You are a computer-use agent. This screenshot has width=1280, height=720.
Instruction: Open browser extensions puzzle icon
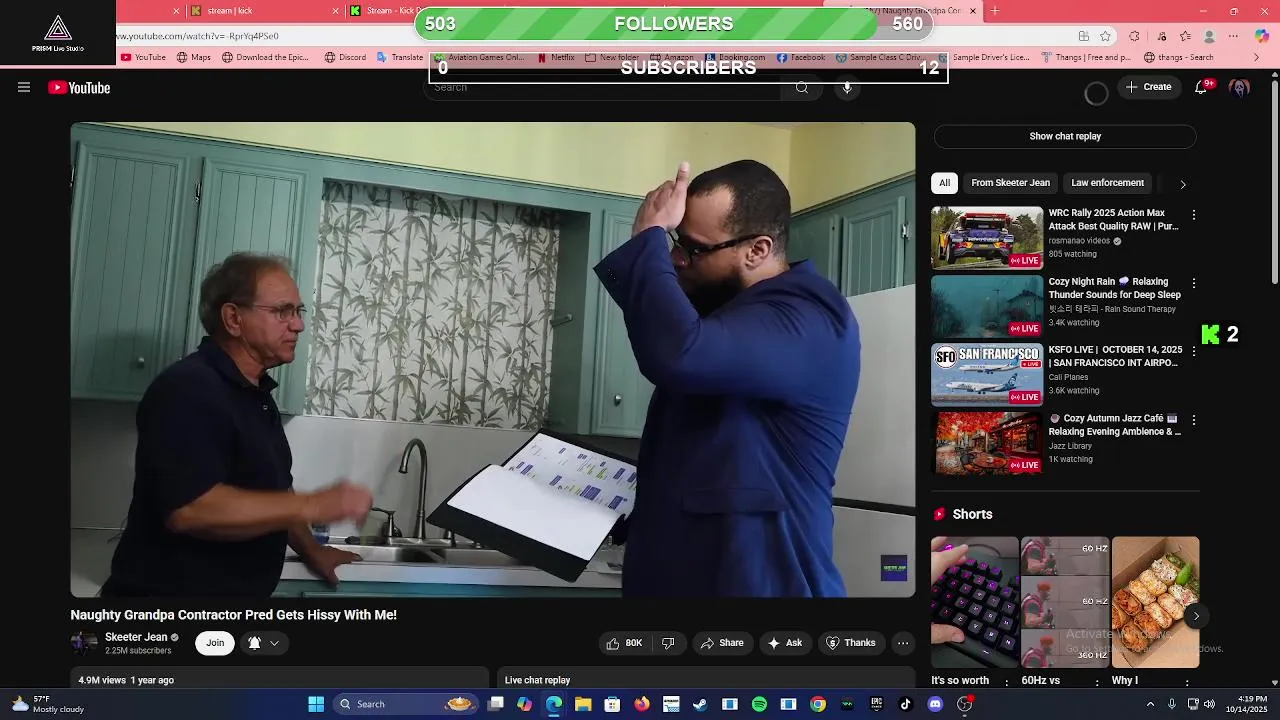click(x=1134, y=36)
